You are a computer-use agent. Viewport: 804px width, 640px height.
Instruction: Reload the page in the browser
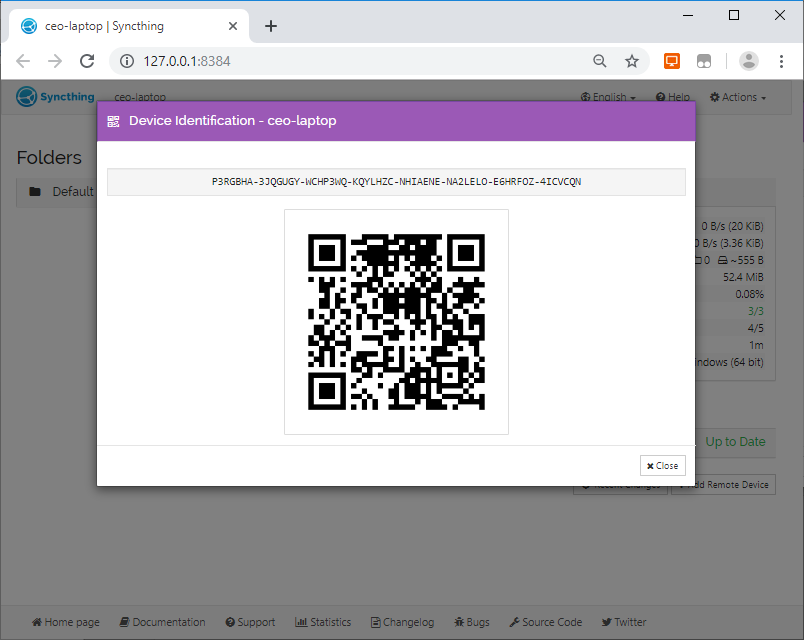87,61
